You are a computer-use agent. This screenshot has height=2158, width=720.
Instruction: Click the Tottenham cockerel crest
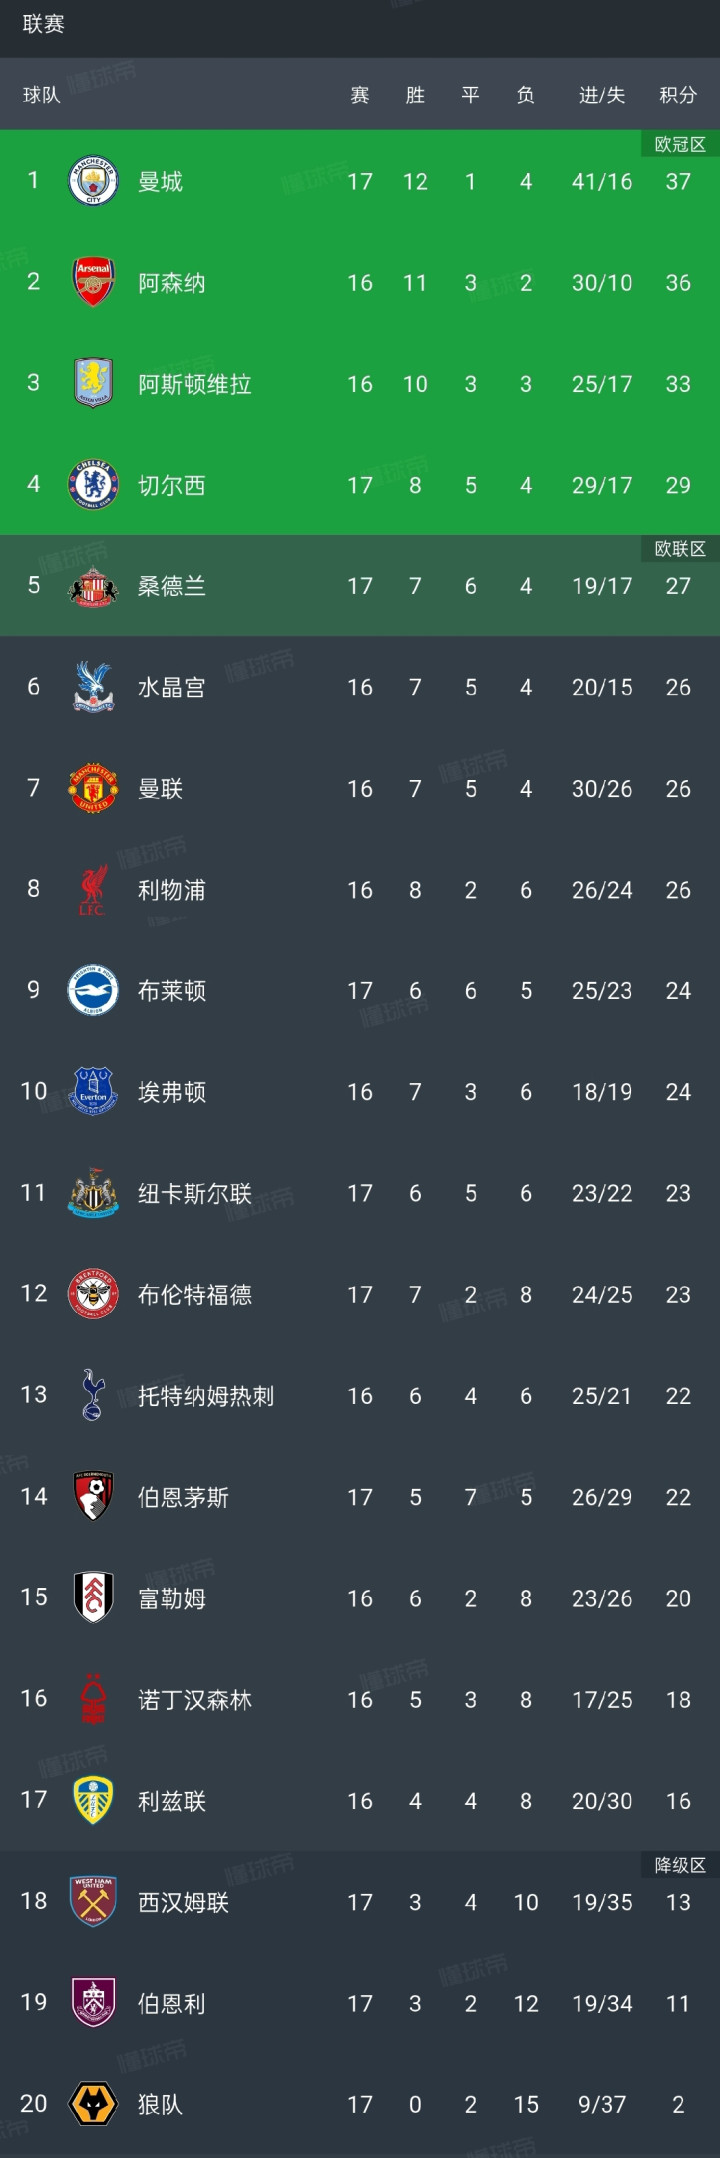(x=93, y=1395)
